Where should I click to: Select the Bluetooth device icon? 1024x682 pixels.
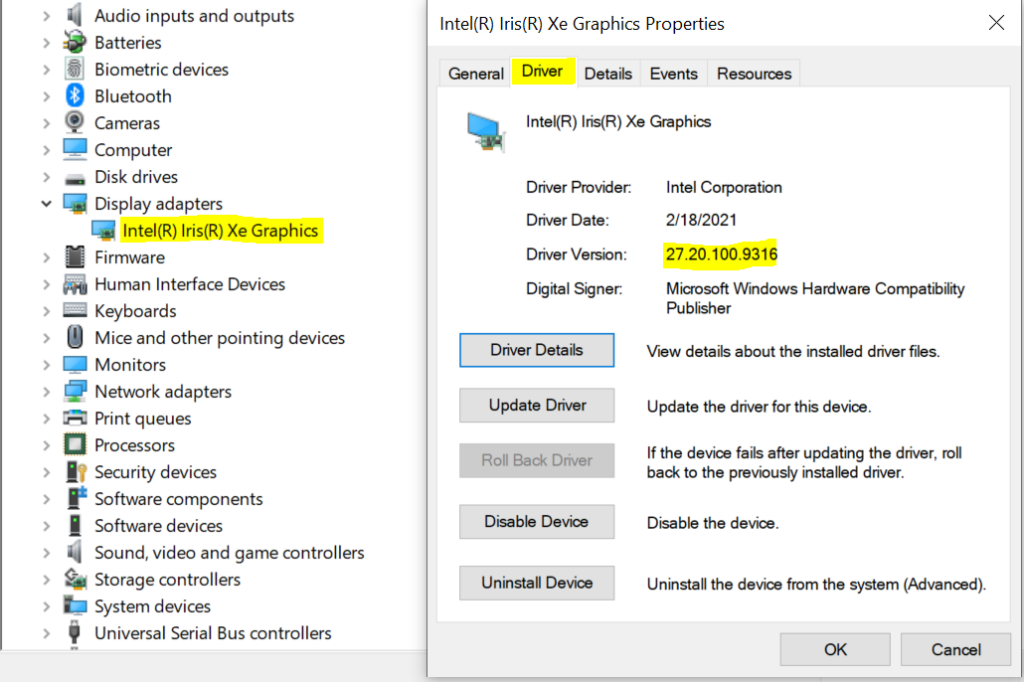pos(76,96)
